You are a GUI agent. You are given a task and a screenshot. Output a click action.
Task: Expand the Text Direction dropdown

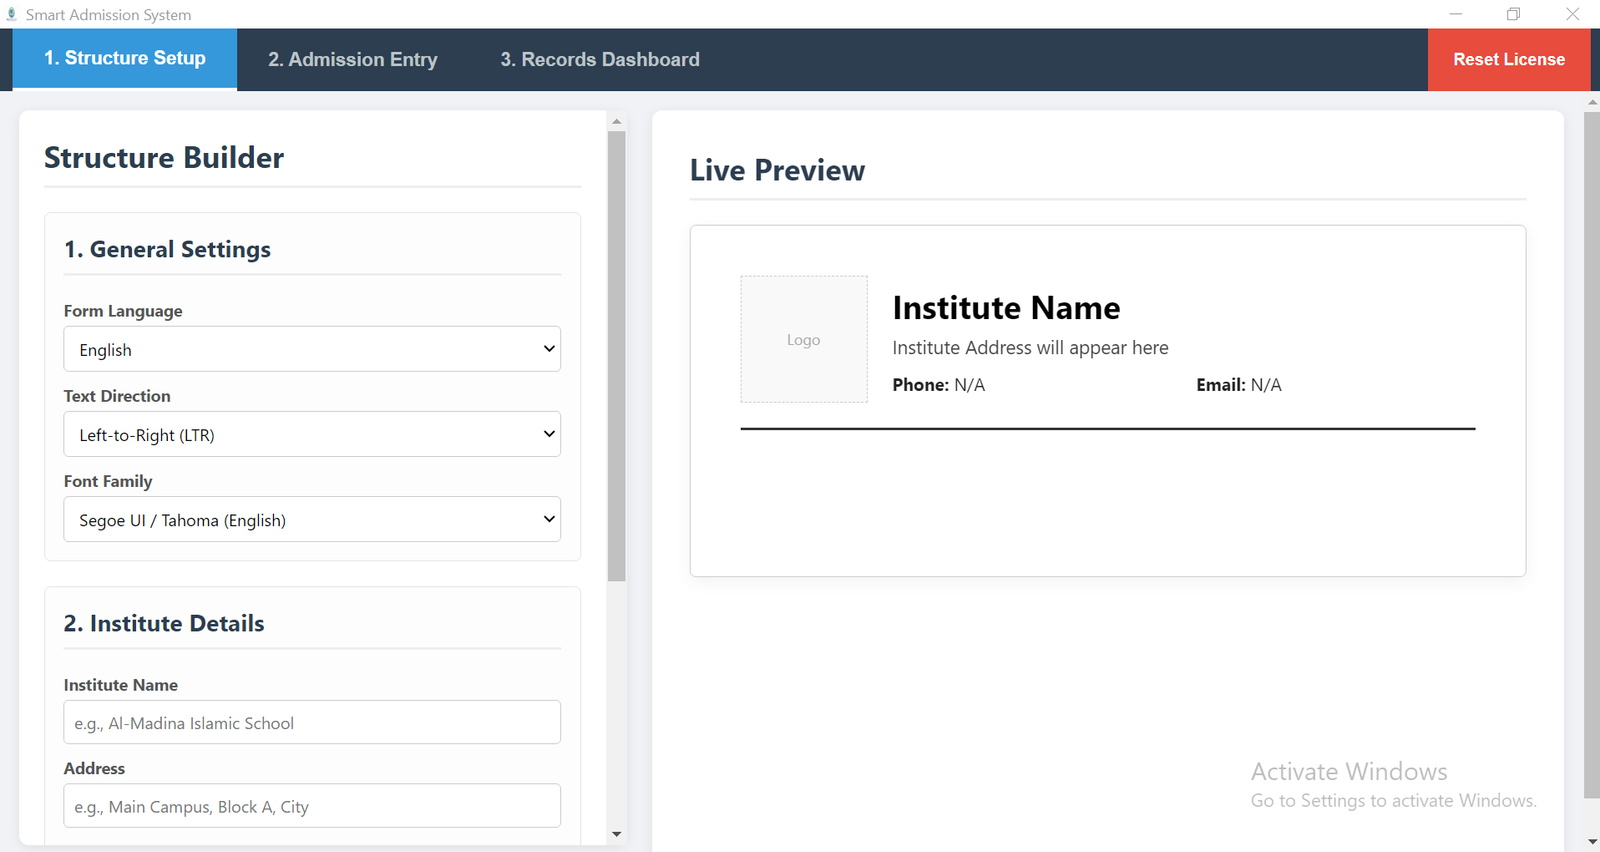312,434
